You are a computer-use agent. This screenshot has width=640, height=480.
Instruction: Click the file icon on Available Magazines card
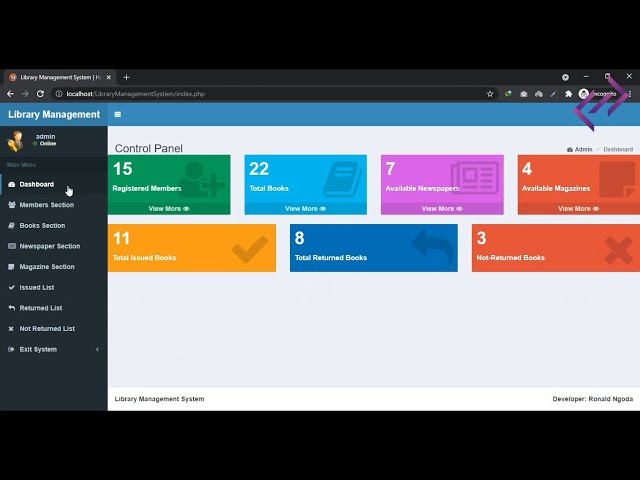click(617, 180)
